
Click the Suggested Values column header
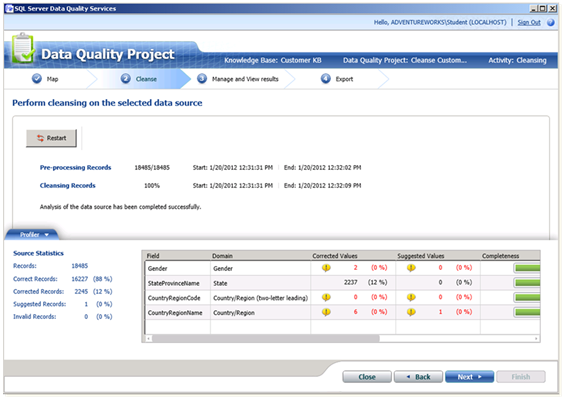coord(438,256)
